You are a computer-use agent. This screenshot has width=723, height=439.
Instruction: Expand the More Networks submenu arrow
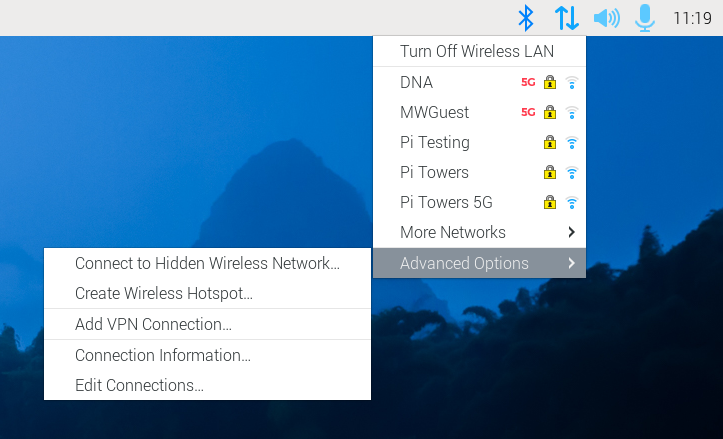click(x=571, y=233)
